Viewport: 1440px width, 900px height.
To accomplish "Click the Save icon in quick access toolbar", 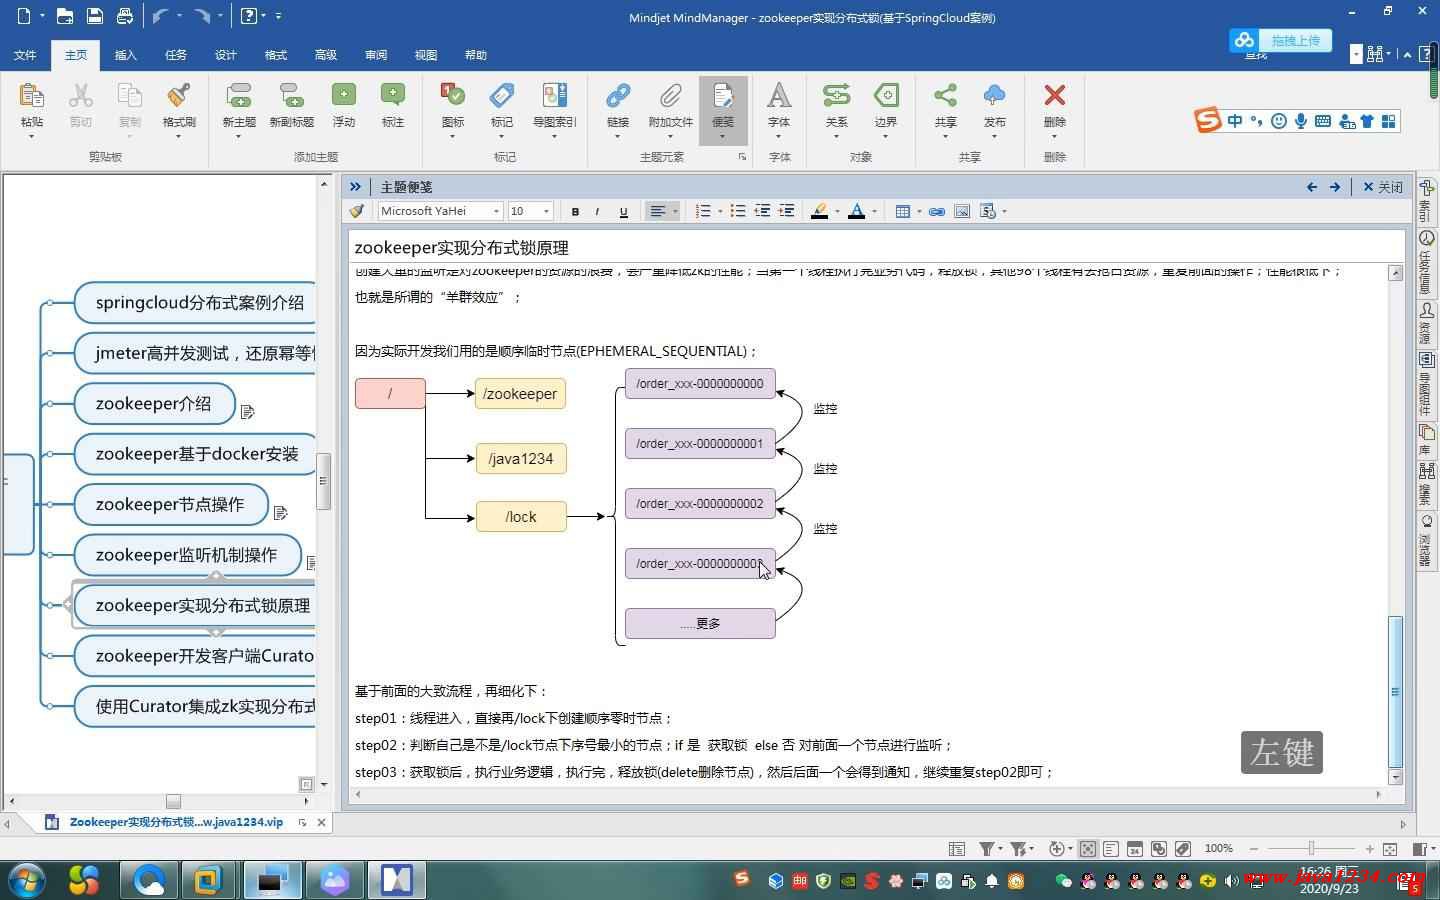I will tap(94, 16).
